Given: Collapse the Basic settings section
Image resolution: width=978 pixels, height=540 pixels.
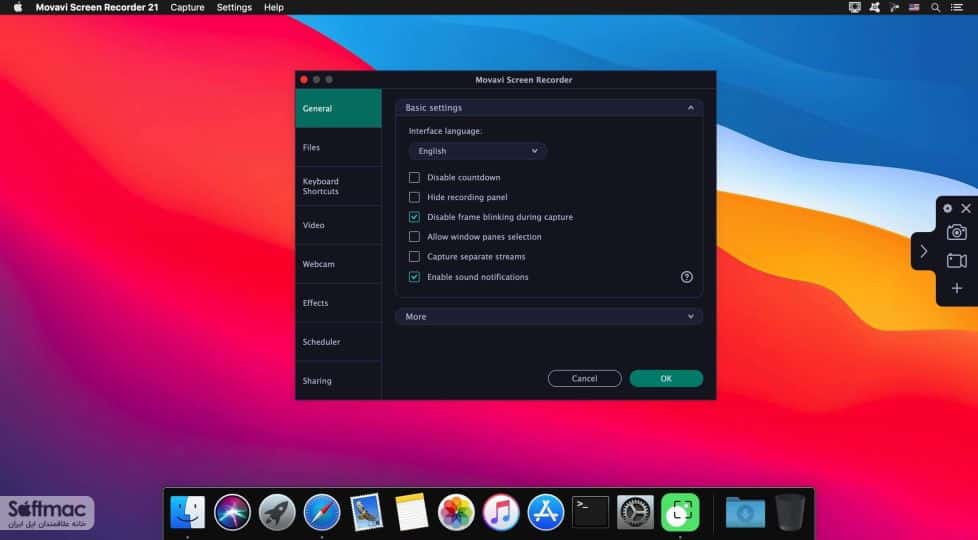Looking at the screenshot, I should 549,108.
